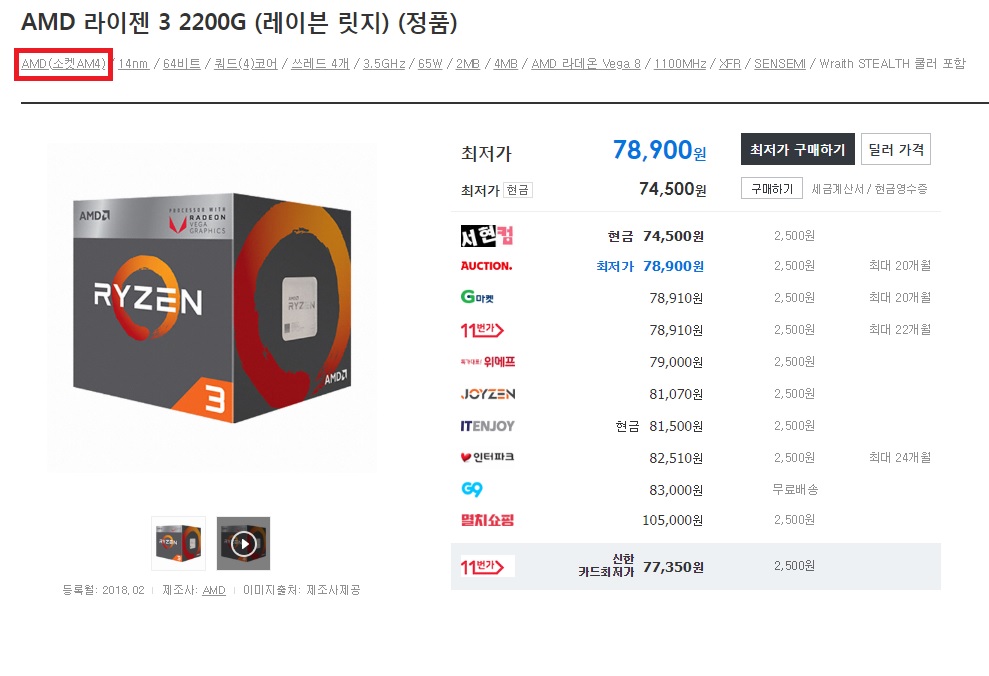Open the 인터파크 heart logo
989x676 pixels.
tap(488, 457)
